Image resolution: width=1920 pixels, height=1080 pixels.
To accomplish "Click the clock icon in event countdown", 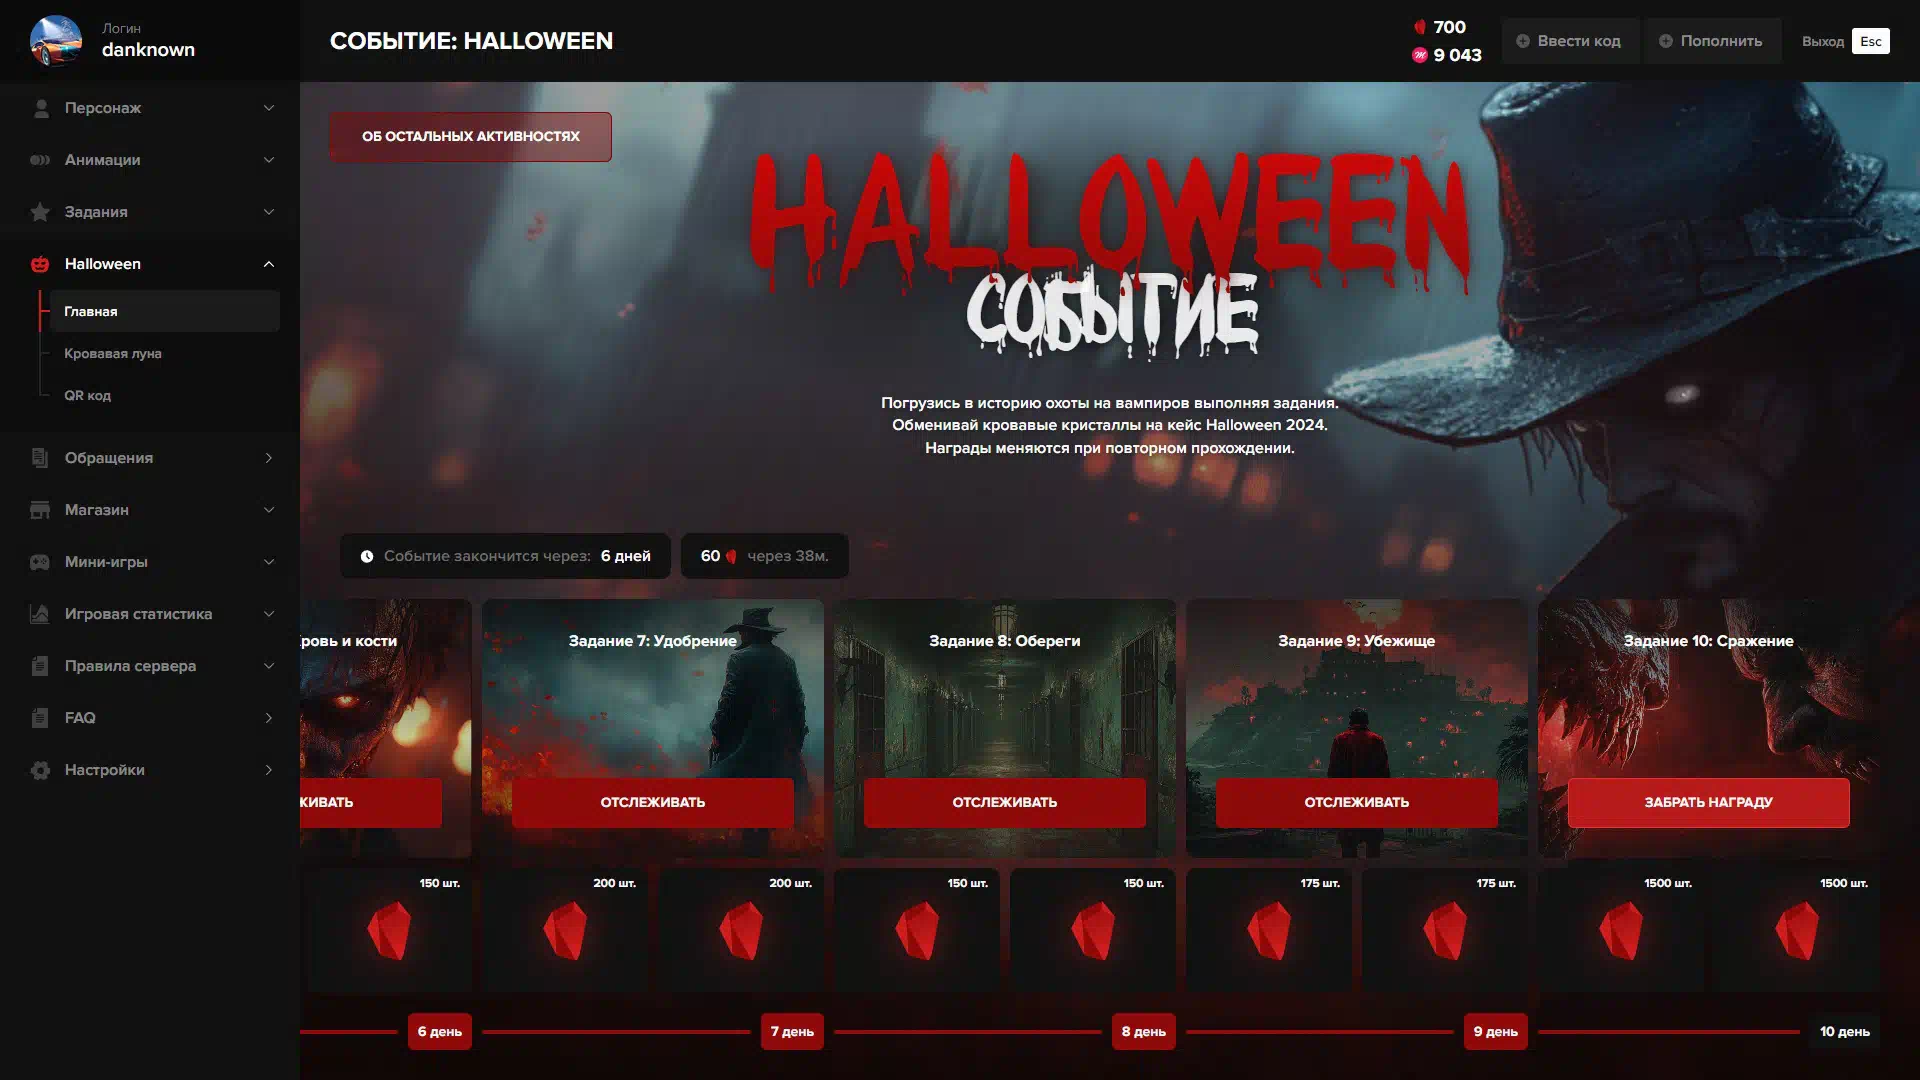I will pyautogui.click(x=367, y=556).
